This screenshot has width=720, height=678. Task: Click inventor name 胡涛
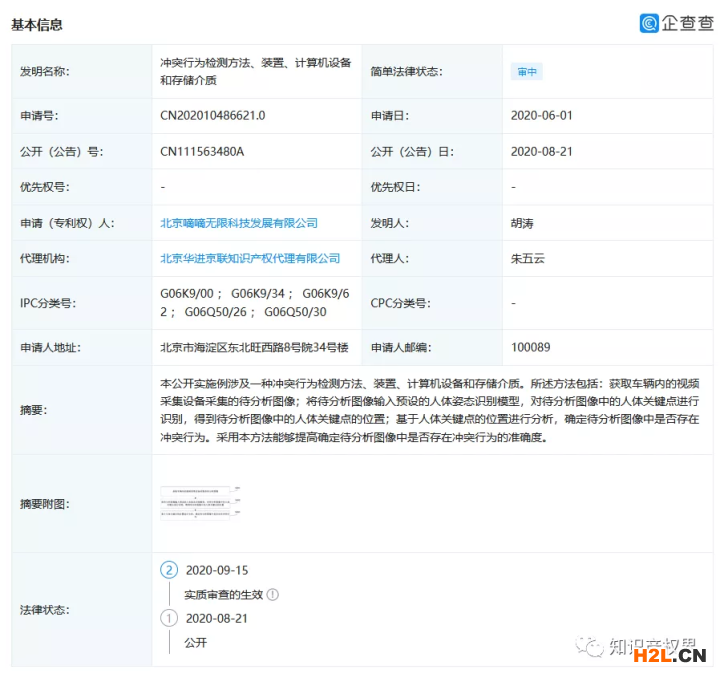(x=522, y=223)
